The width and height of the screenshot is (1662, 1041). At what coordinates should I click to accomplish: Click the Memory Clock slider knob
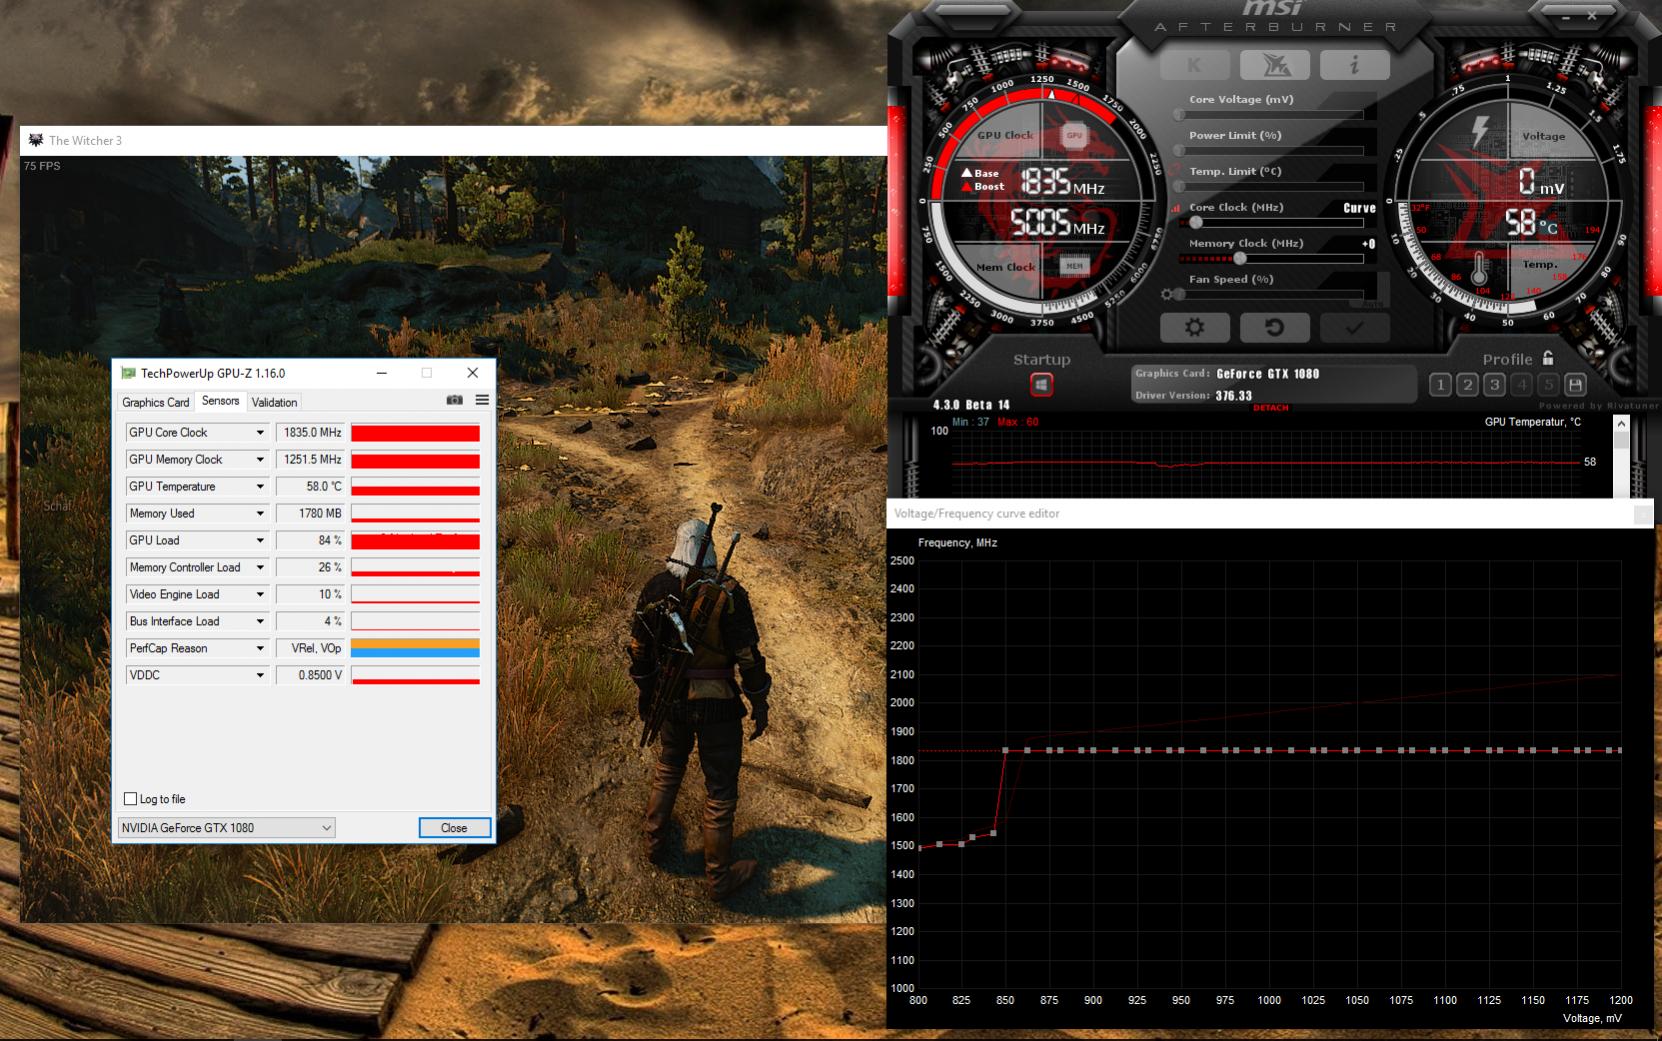click(1240, 259)
